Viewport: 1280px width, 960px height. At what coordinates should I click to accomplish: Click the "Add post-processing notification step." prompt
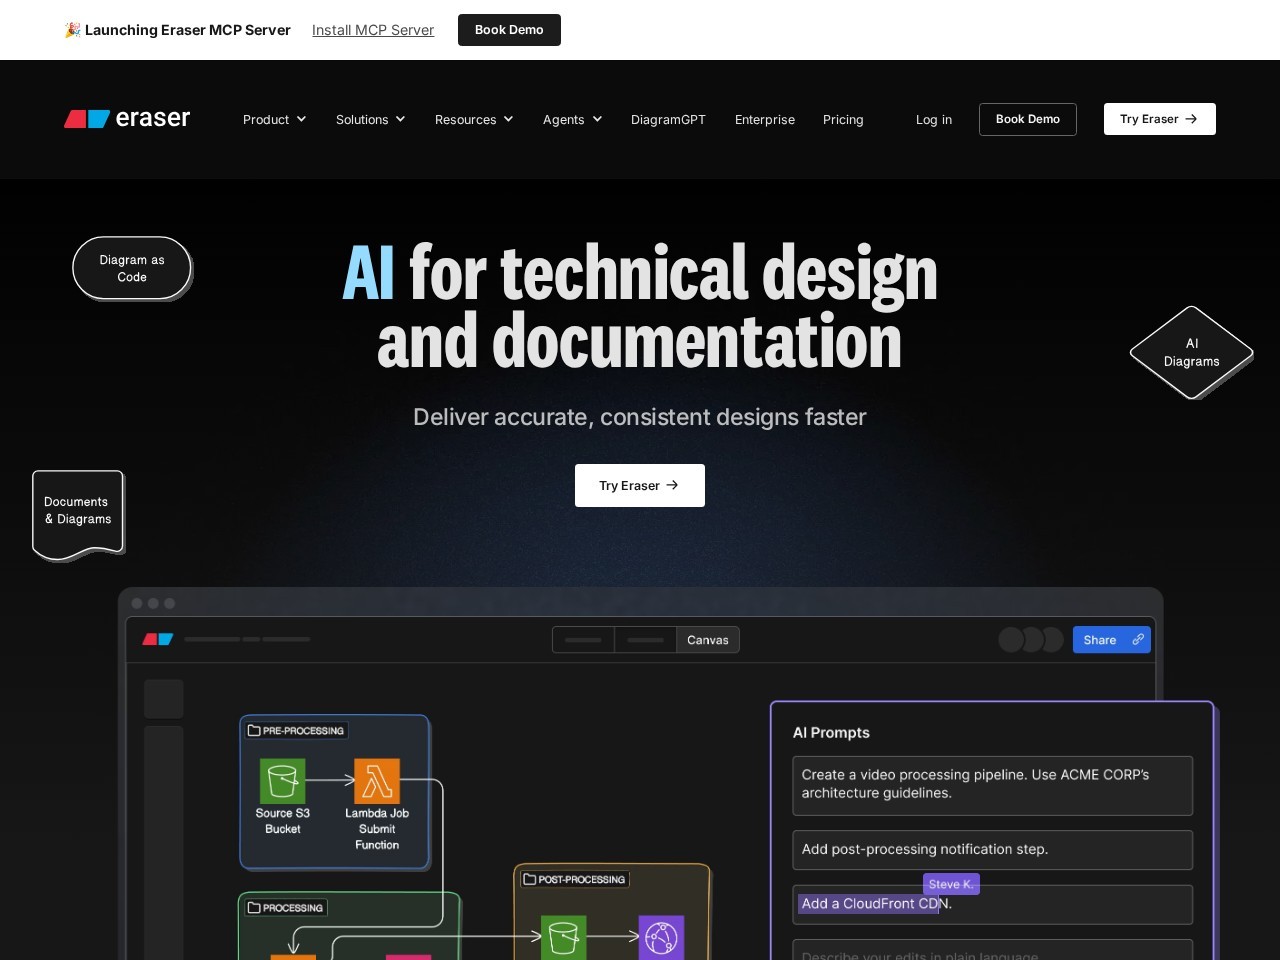[x=993, y=850]
